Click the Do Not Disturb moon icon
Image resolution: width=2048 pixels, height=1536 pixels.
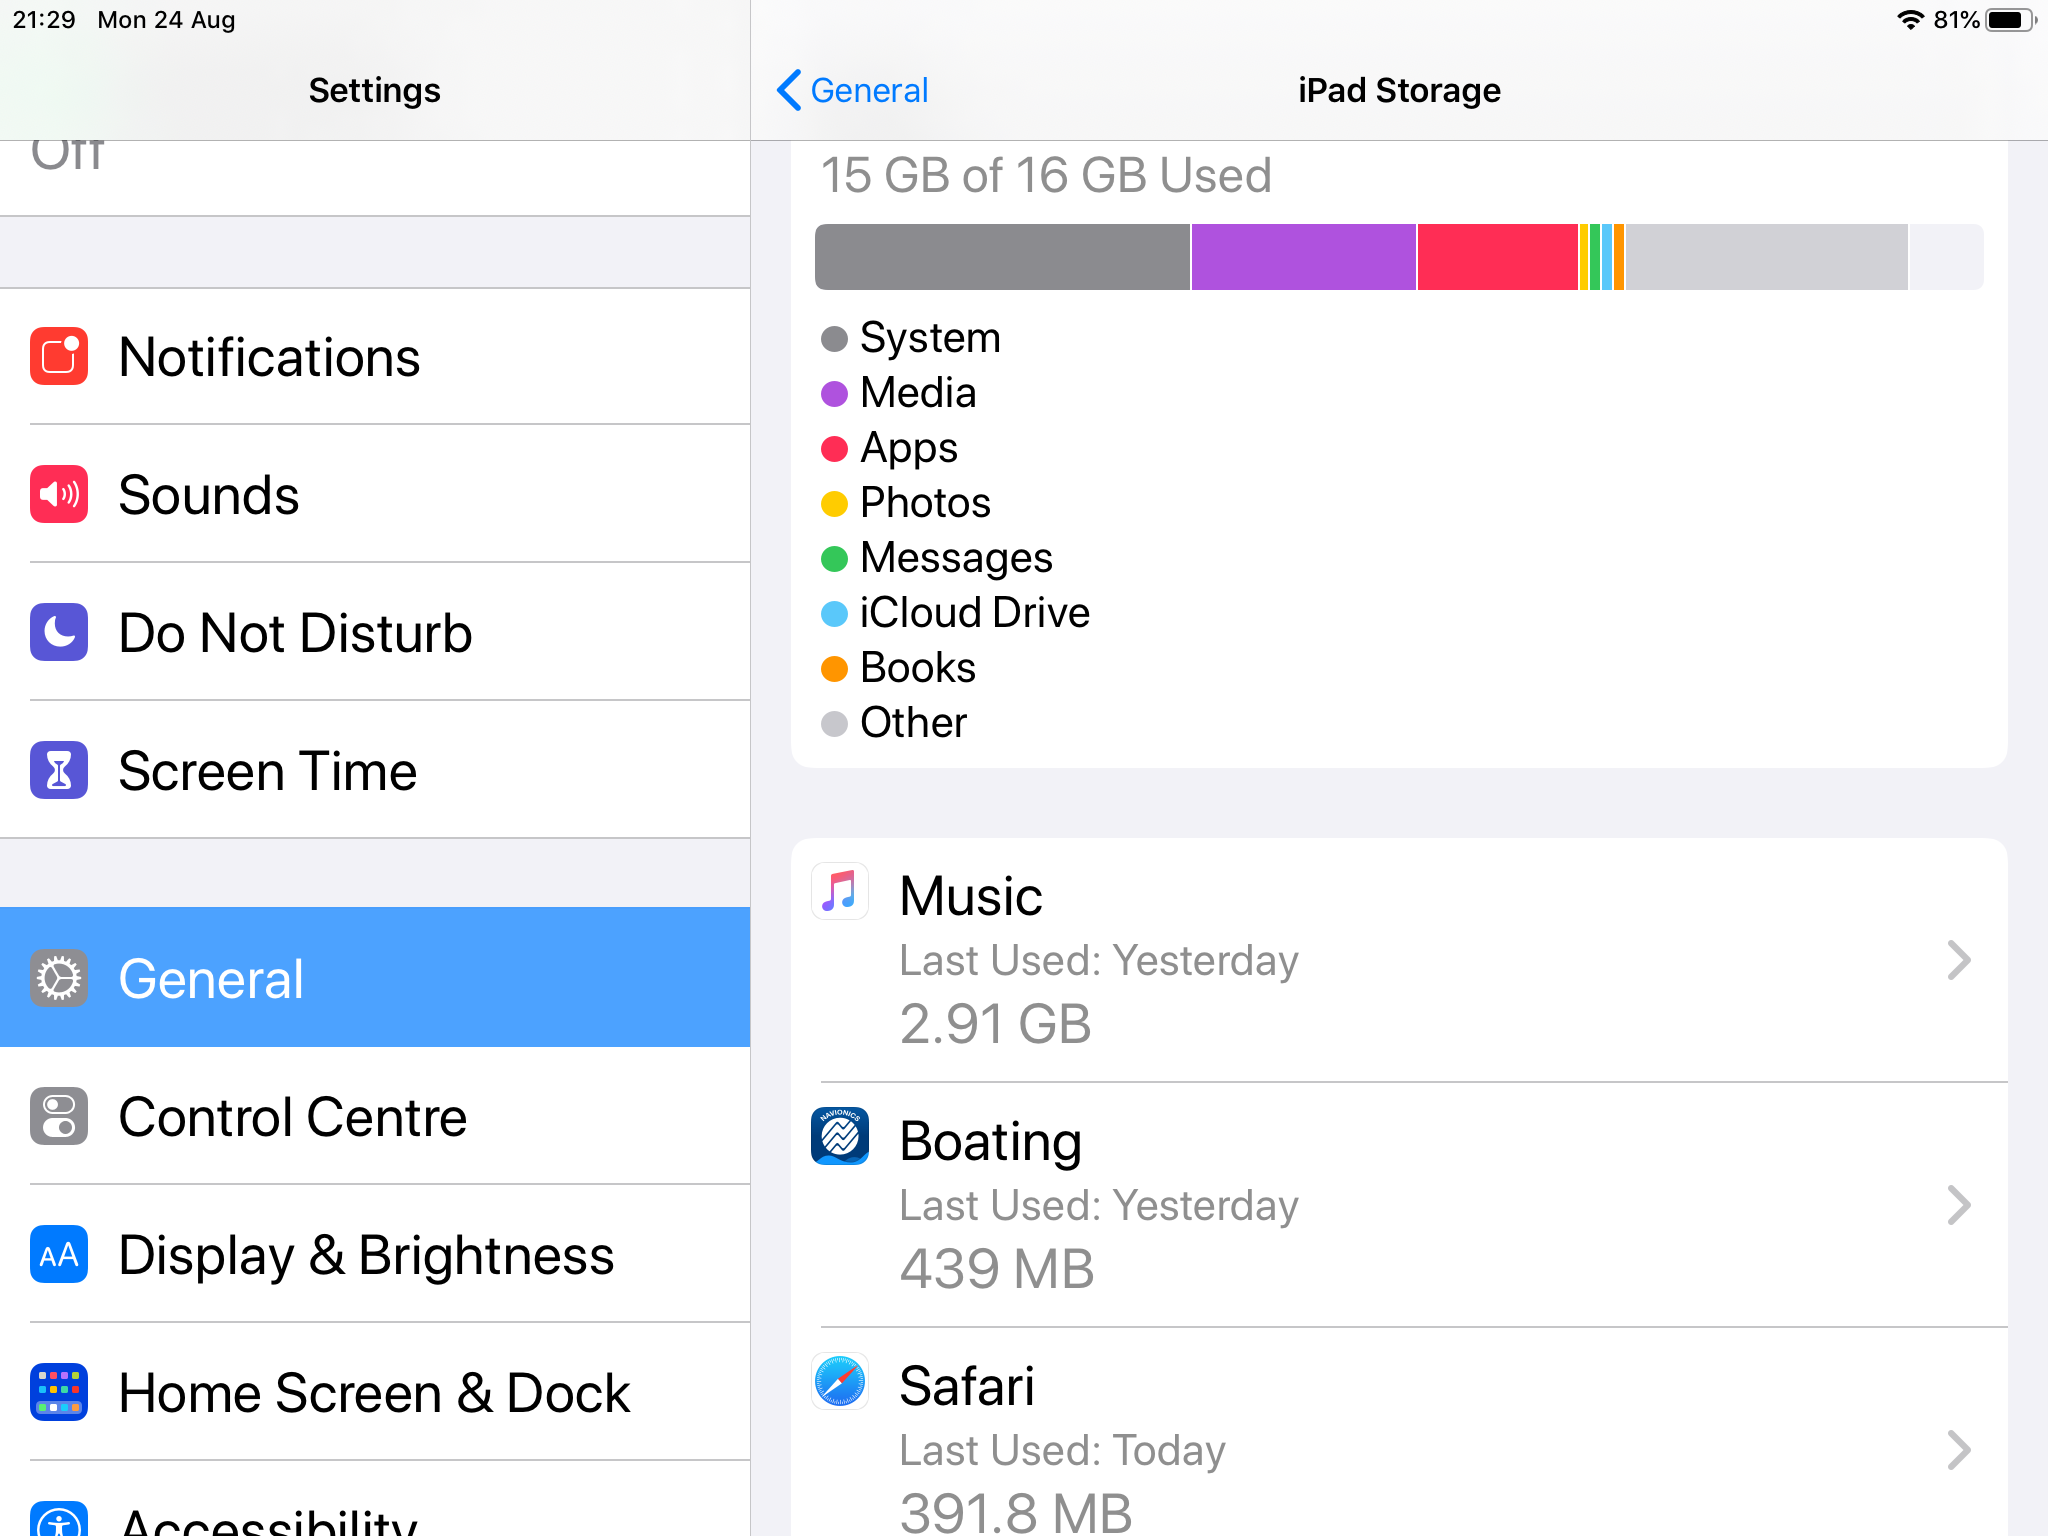pyautogui.click(x=58, y=632)
